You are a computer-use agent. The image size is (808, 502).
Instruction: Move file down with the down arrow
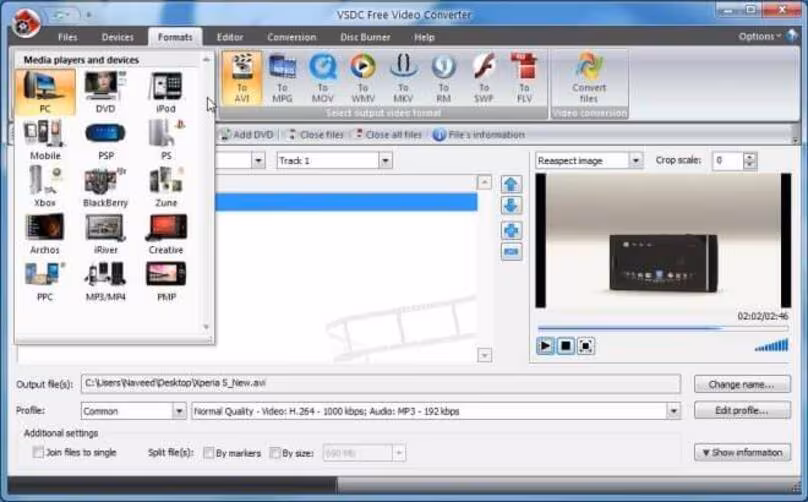pos(511,206)
